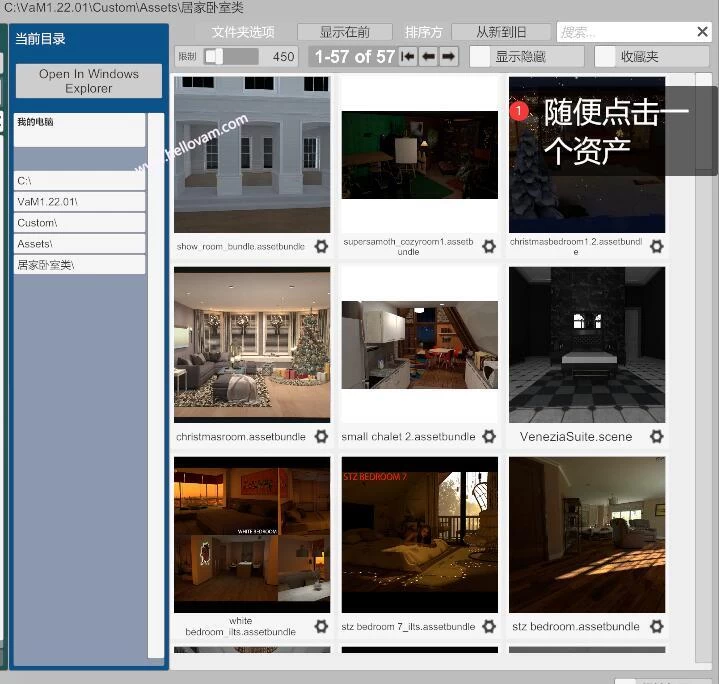Go to next page arrow
This screenshot has height=684, width=719.
coord(449,57)
